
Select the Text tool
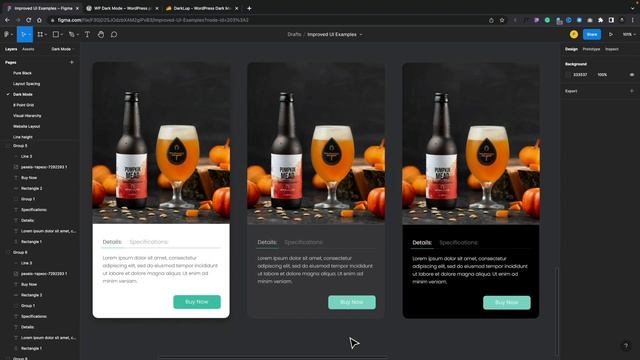pos(87,34)
